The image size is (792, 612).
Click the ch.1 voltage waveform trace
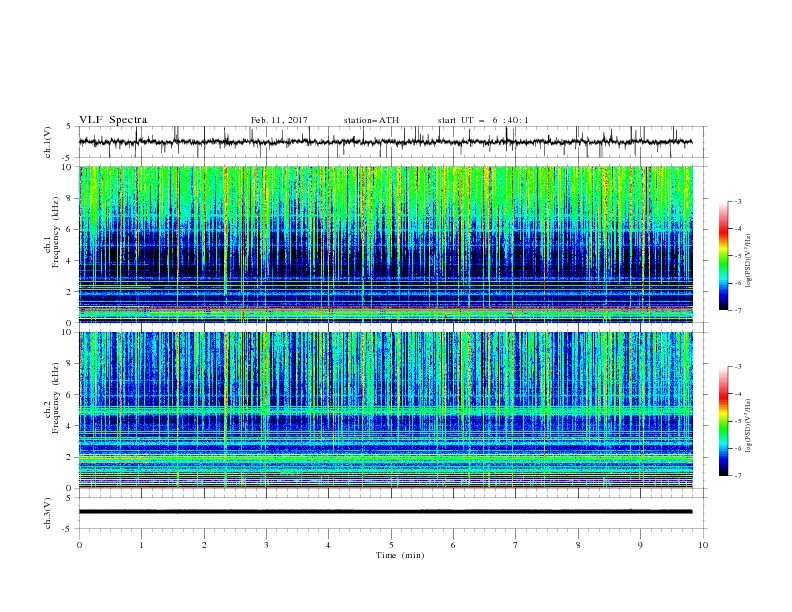coord(385,142)
